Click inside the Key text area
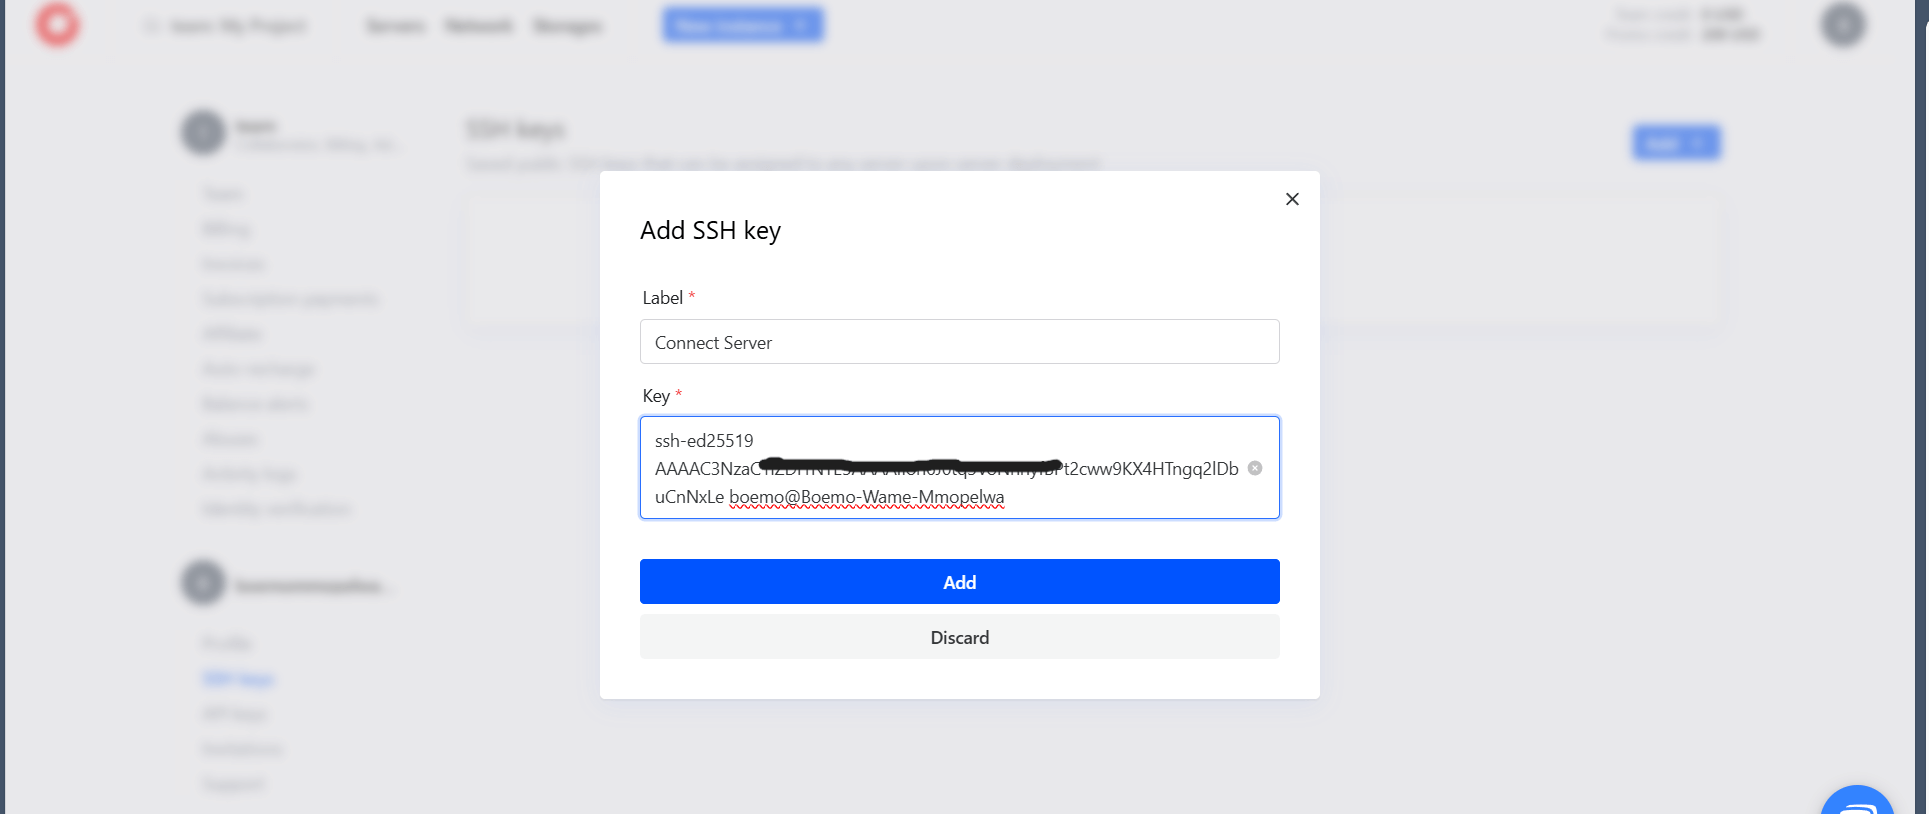 coord(940,468)
